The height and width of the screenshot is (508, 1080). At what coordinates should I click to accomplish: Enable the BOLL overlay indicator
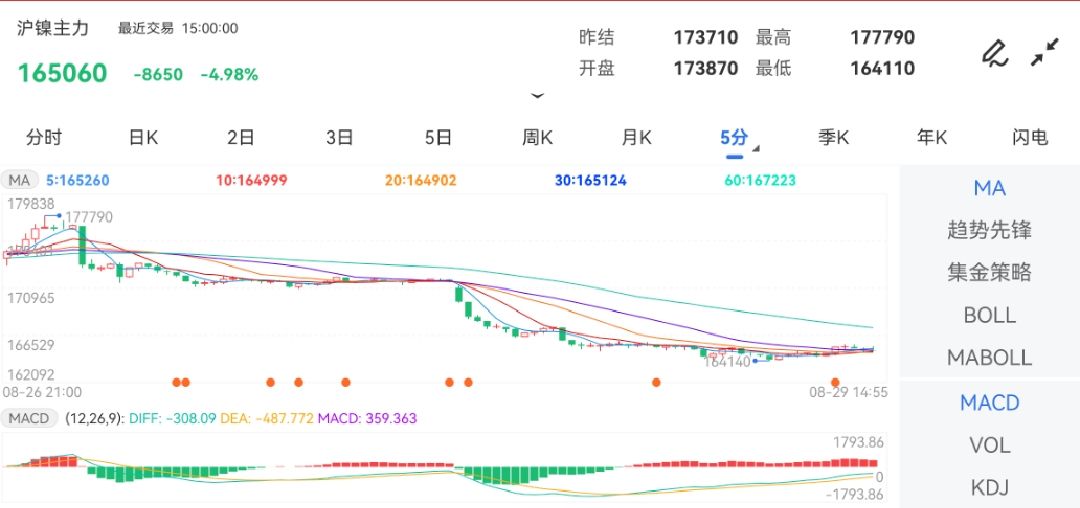(989, 315)
